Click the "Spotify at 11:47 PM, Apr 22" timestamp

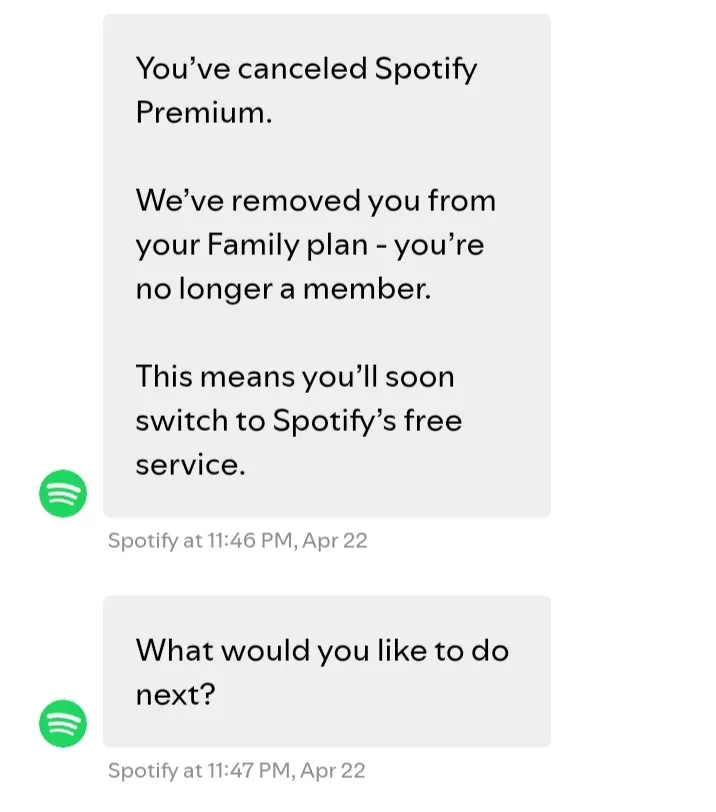click(237, 771)
